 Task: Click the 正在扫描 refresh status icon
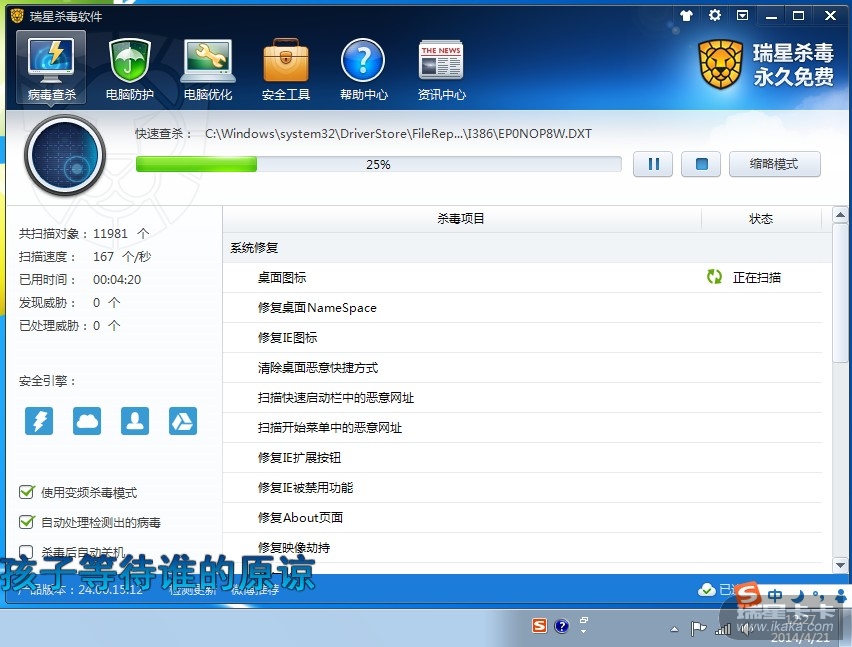pyautogui.click(x=715, y=277)
